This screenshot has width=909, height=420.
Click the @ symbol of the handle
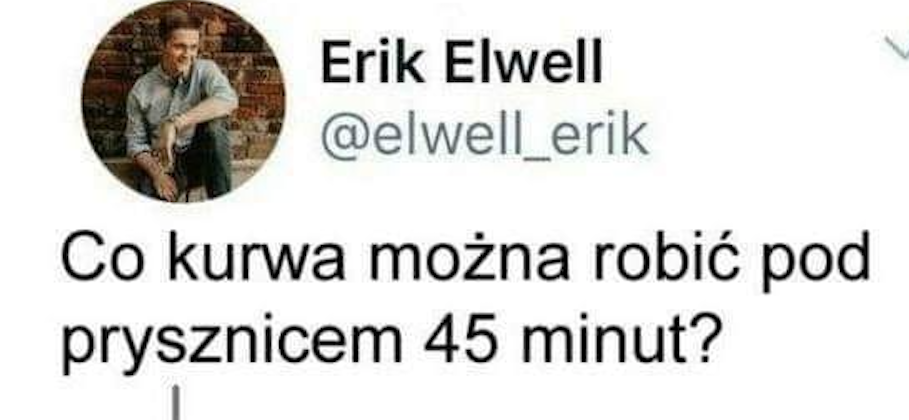click(x=343, y=139)
